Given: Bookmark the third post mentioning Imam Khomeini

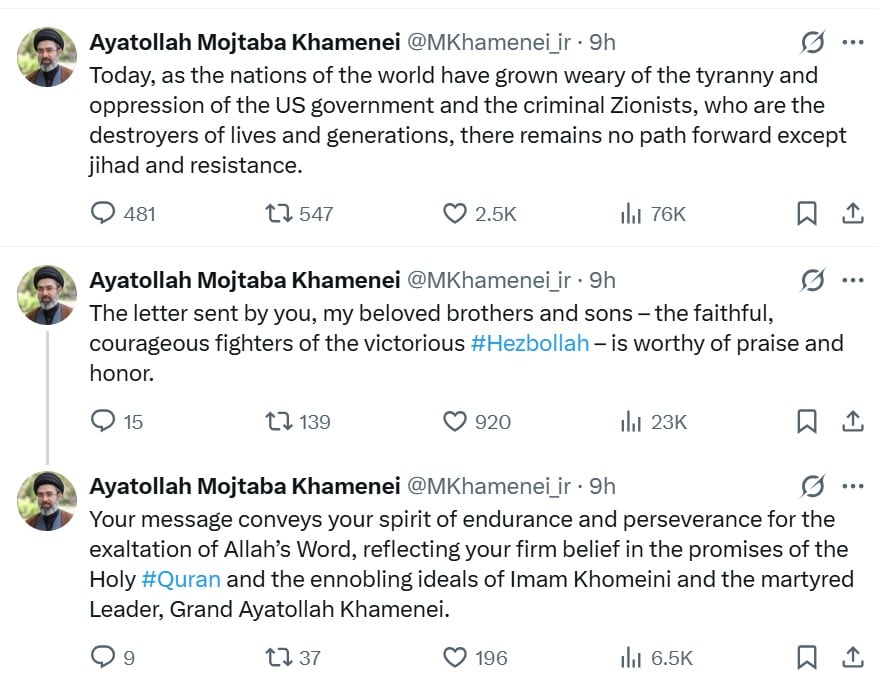Looking at the screenshot, I should click(x=806, y=657).
